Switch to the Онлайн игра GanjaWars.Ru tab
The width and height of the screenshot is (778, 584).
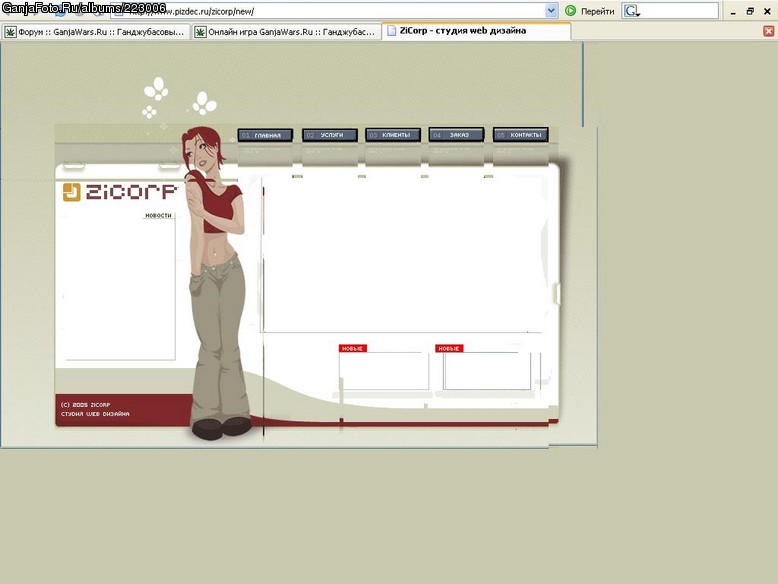click(286, 32)
